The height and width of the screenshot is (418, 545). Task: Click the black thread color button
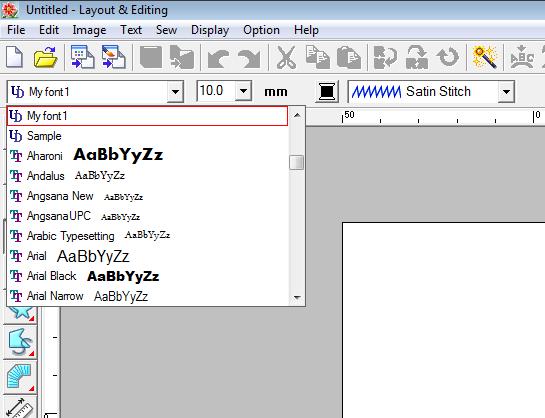(327, 92)
